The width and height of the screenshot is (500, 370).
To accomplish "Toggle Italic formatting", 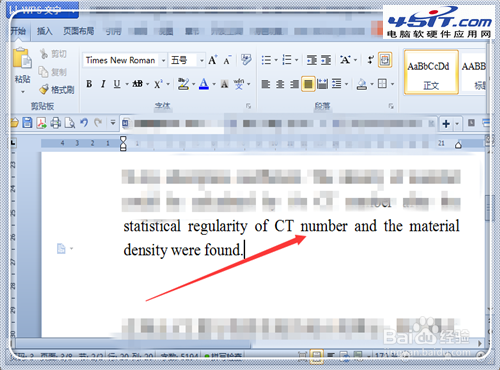I will [x=103, y=84].
